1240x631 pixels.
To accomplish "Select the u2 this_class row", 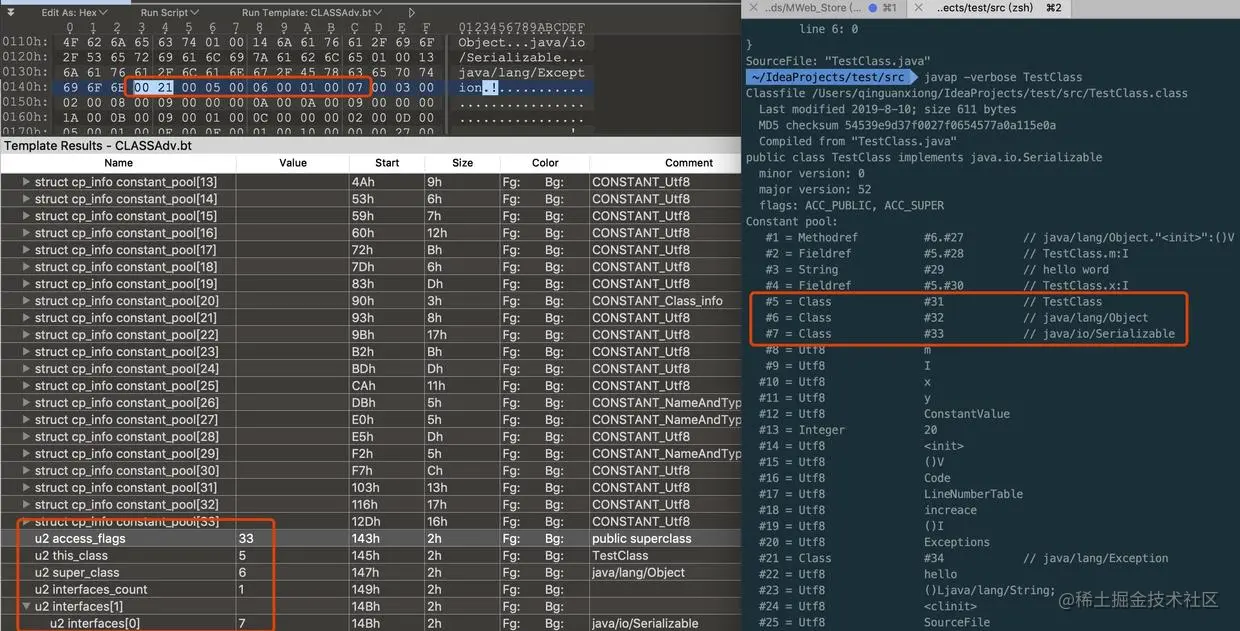I will [371, 556].
